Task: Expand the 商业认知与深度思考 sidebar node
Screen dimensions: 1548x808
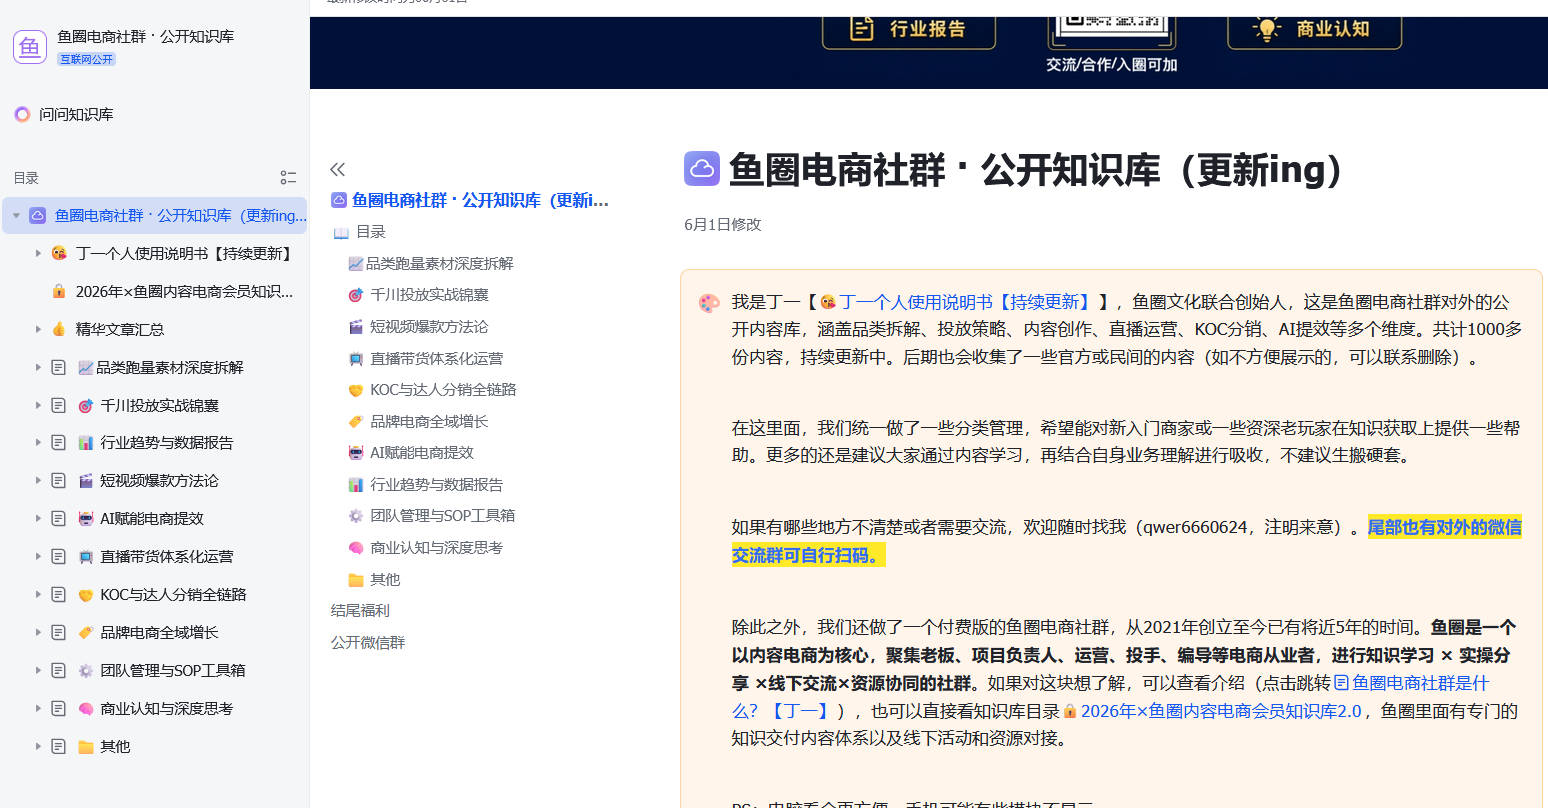Action: [x=38, y=708]
